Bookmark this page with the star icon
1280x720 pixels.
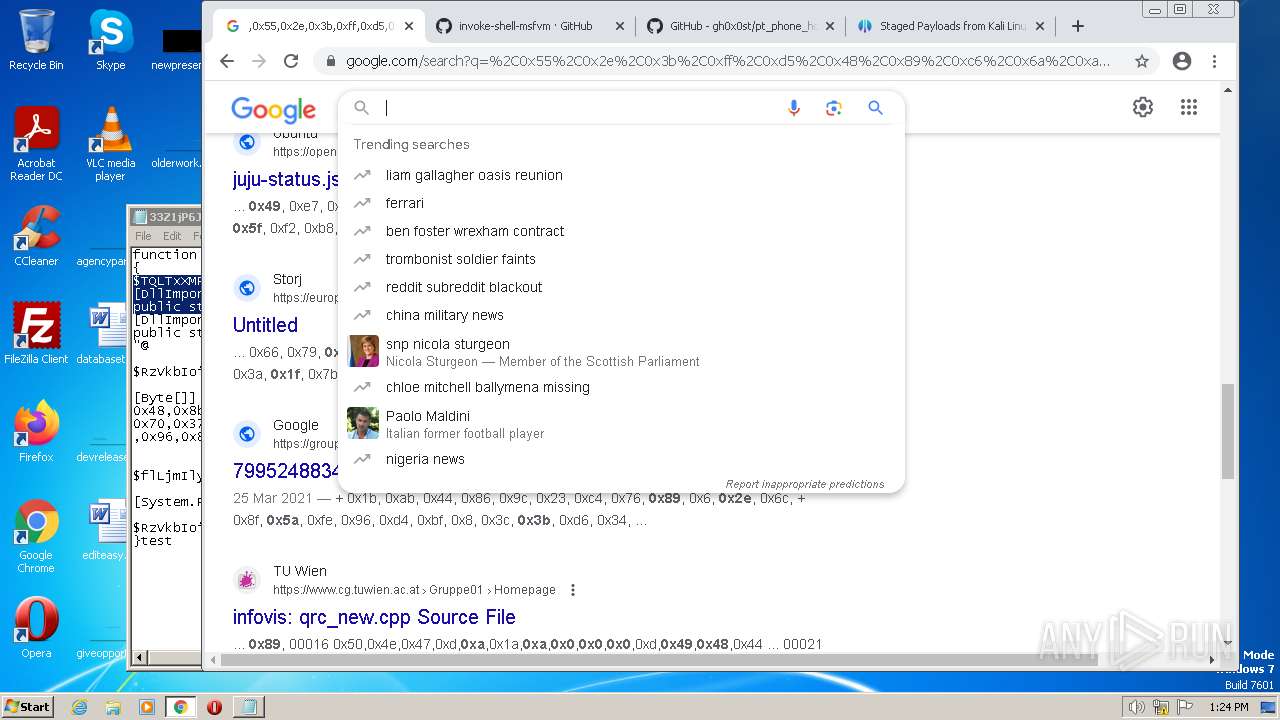1141,61
